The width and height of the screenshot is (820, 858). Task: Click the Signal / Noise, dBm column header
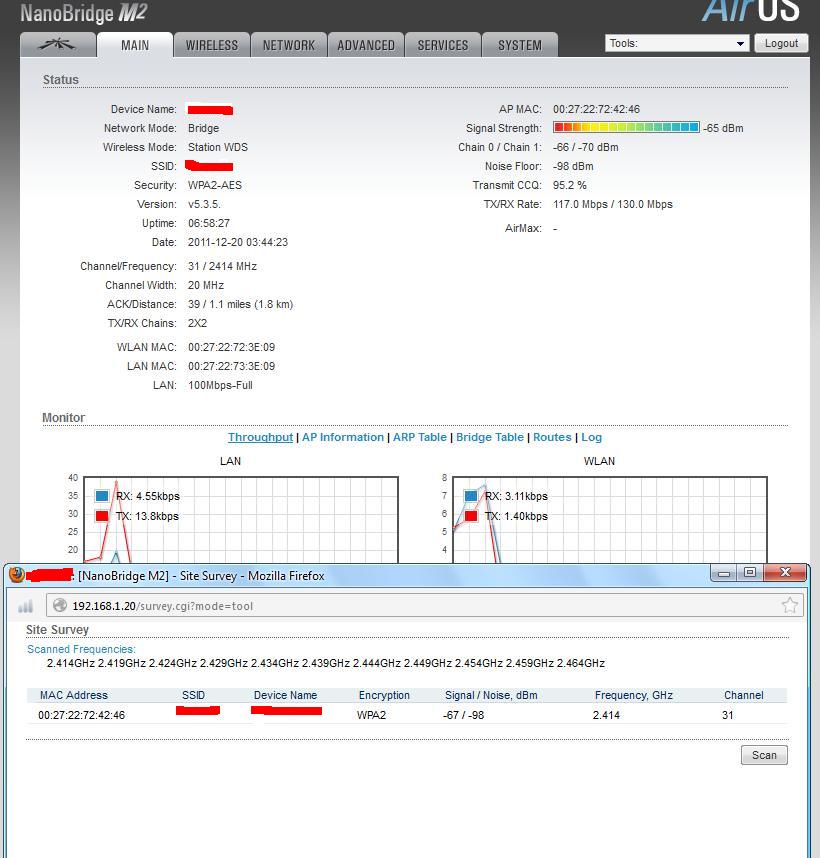(491, 695)
